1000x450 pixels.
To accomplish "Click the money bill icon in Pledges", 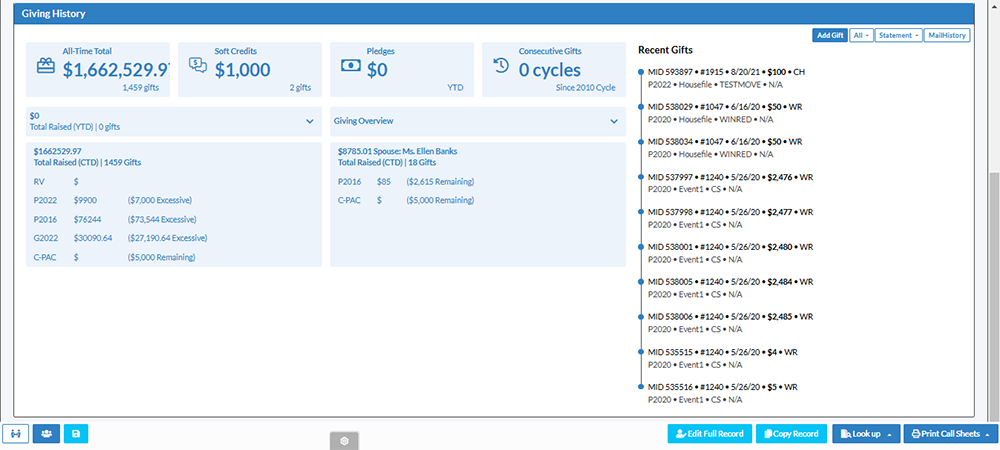I will pos(351,66).
